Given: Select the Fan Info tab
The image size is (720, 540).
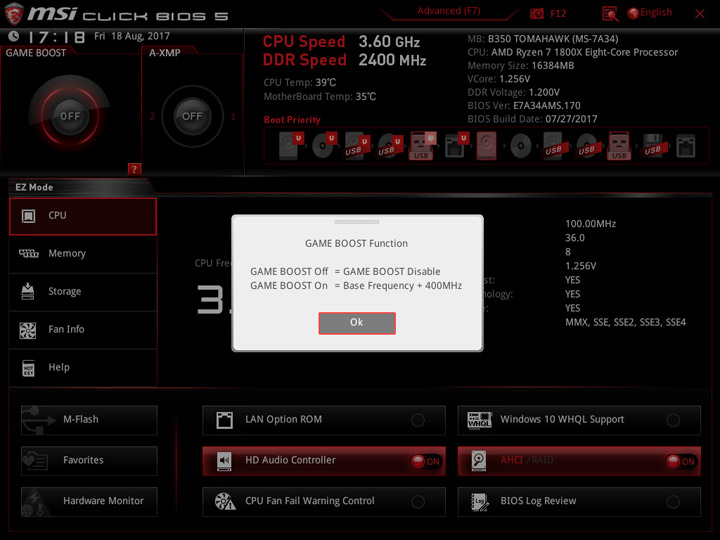Looking at the screenshot, I should (83, 330).
